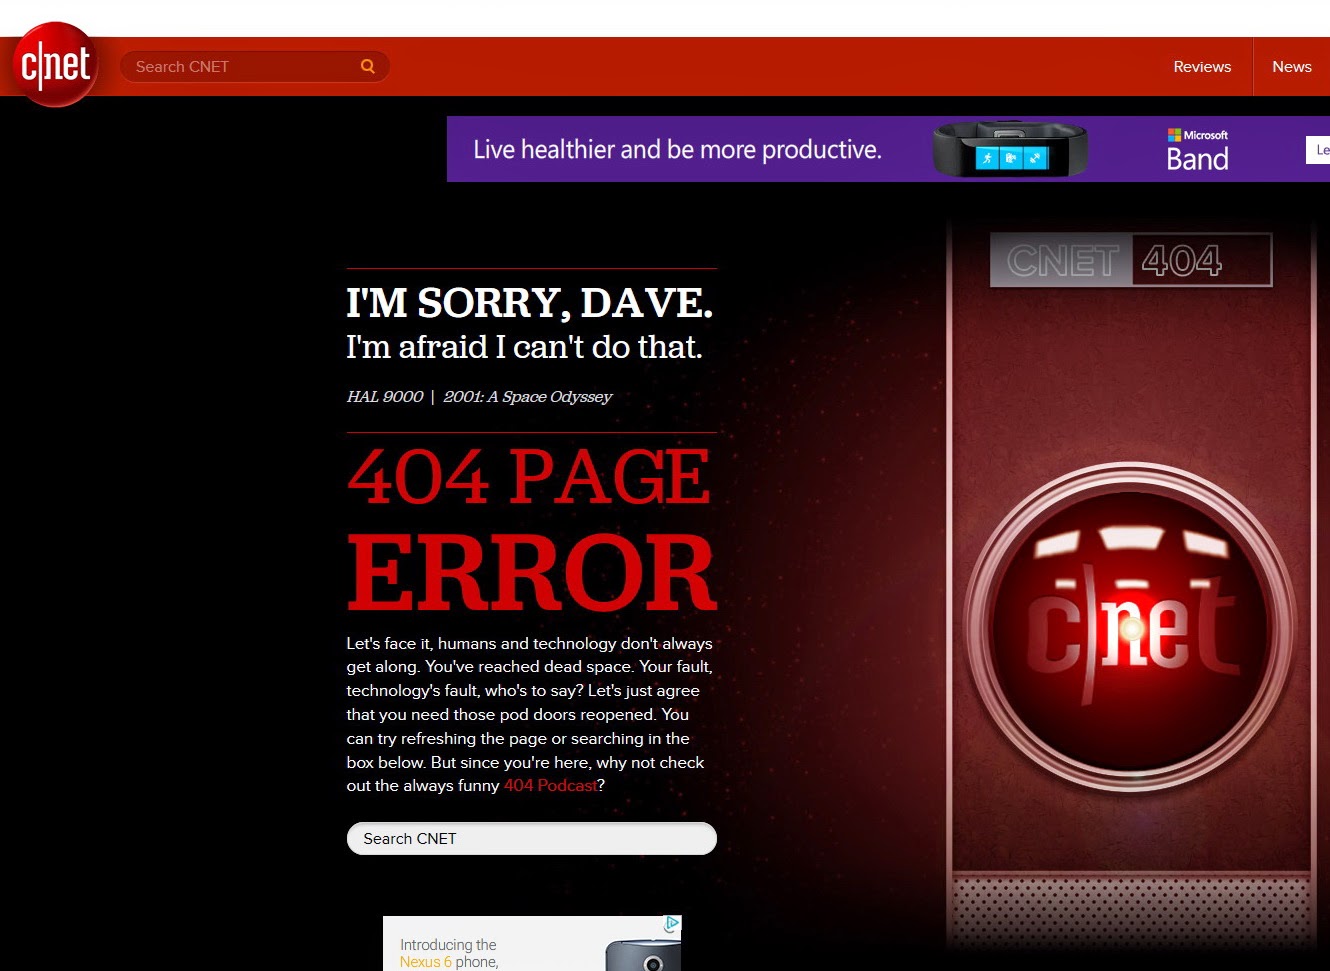
Task: Click the "I'M SORRY, DAVE." headline
Action: coord(530,303)
